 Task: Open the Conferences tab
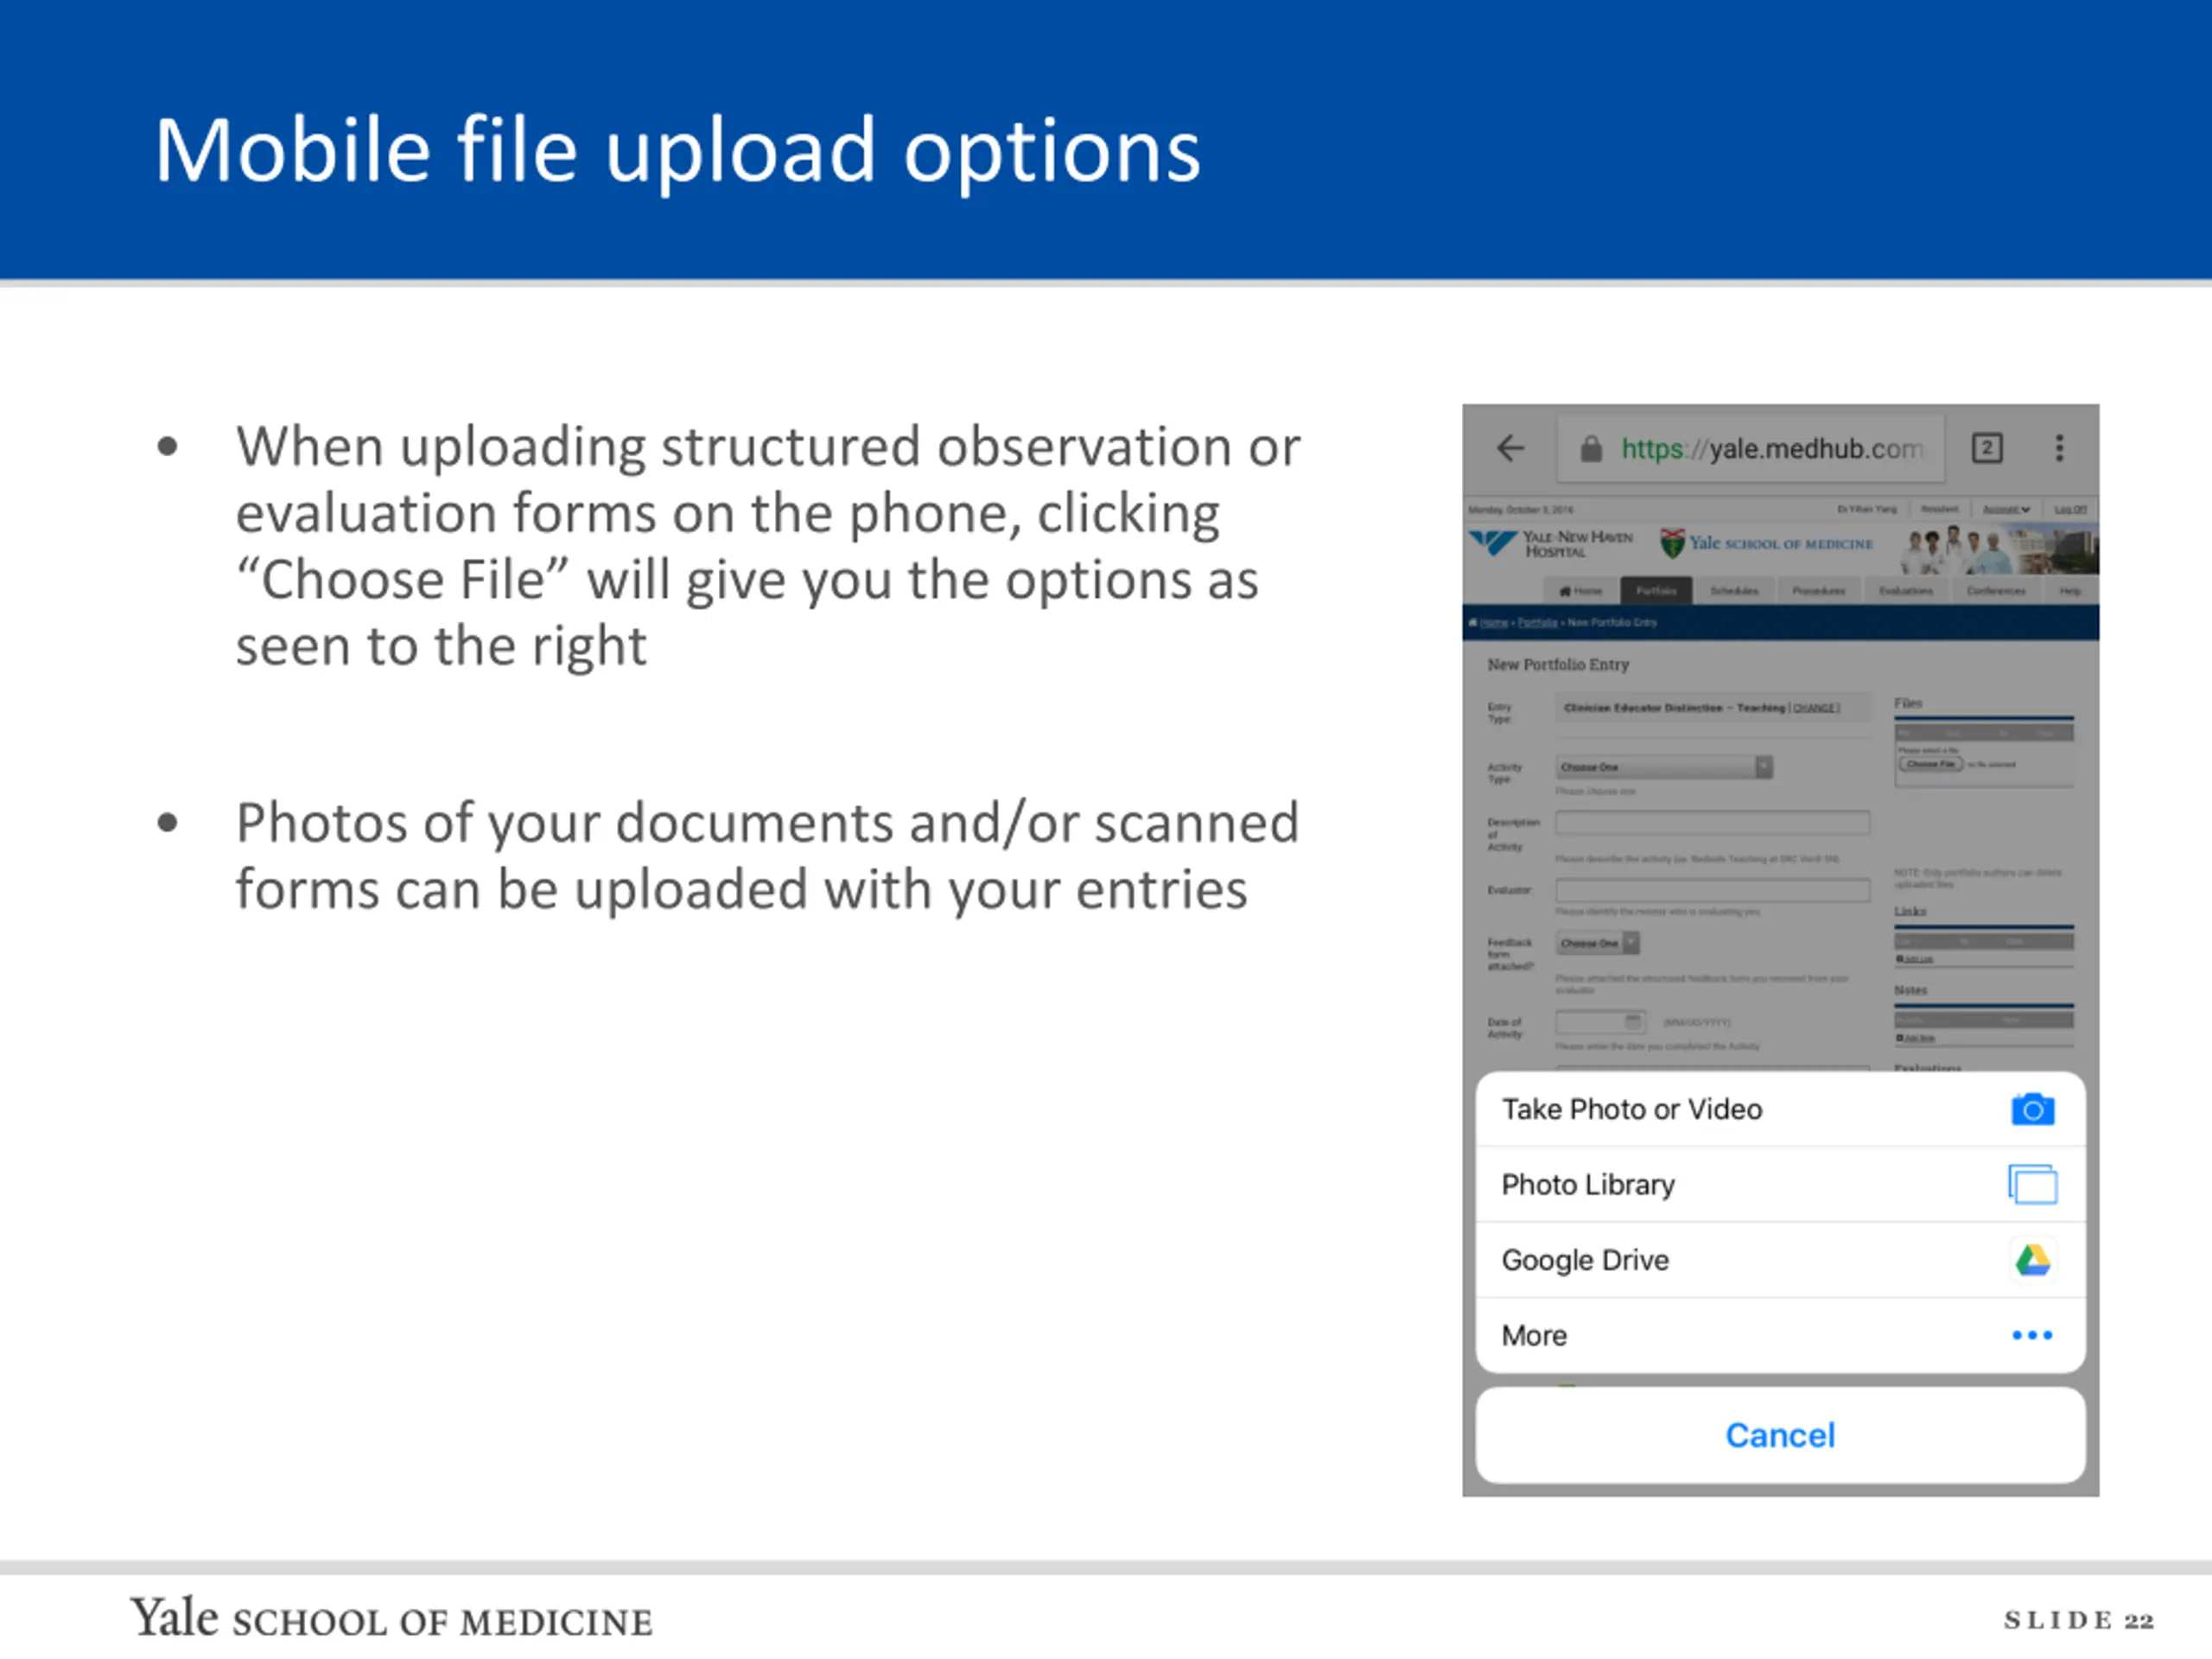click(x=1996, y=591)
